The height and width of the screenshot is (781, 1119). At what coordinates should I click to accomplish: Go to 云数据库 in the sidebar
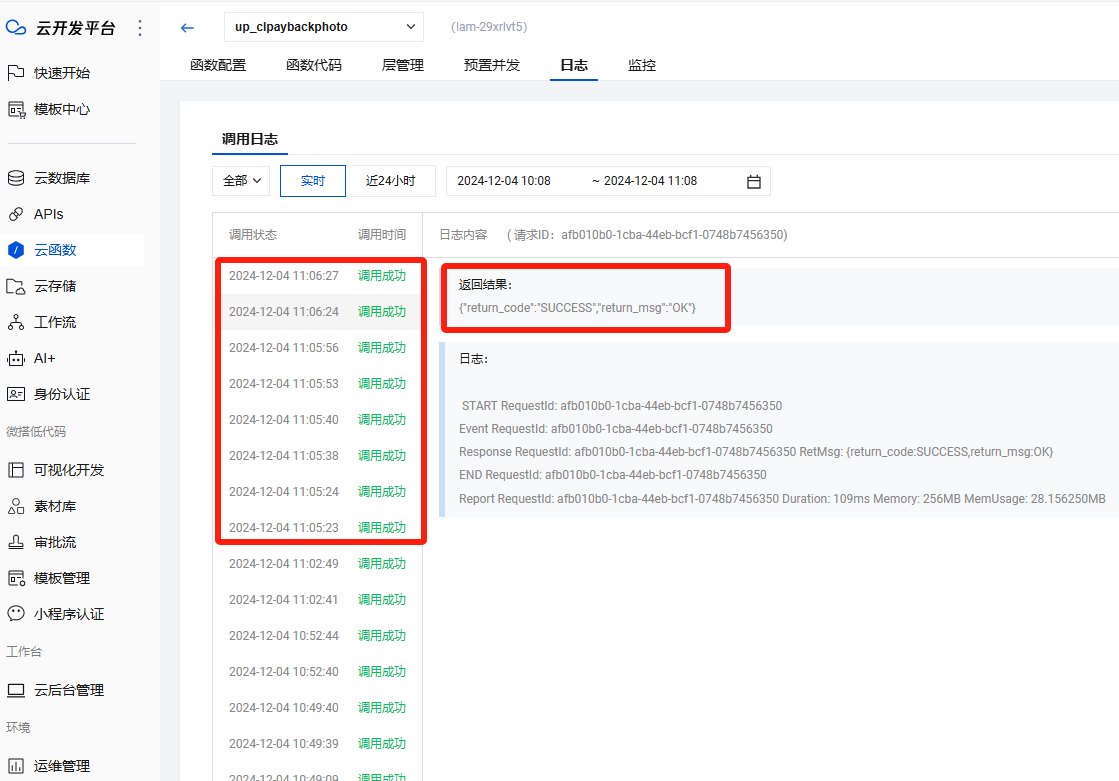[x=62, y=178]
